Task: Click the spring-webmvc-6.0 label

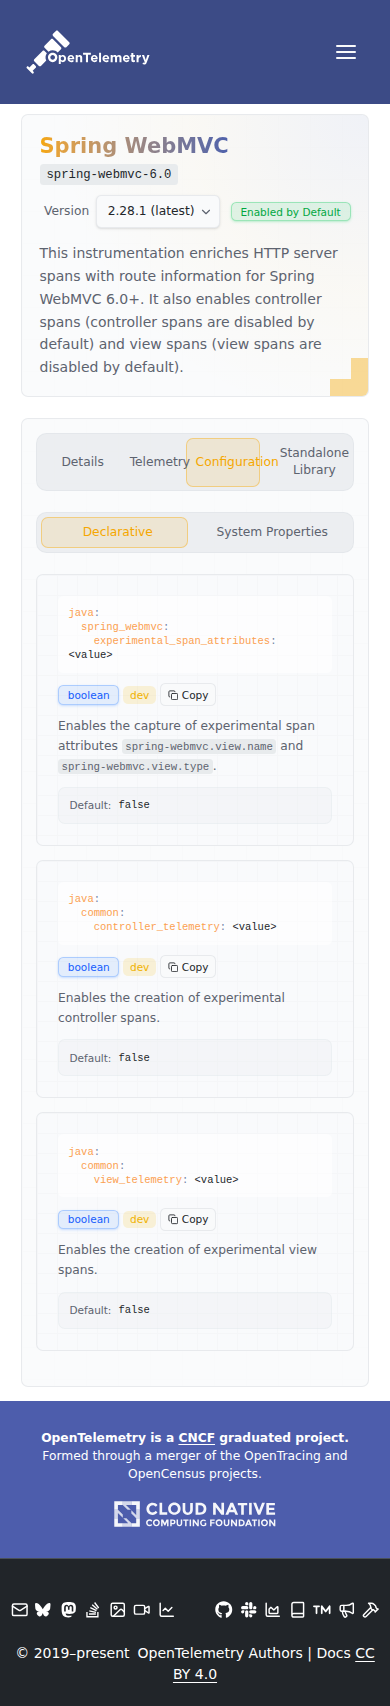Action: [x=109, y=174]
